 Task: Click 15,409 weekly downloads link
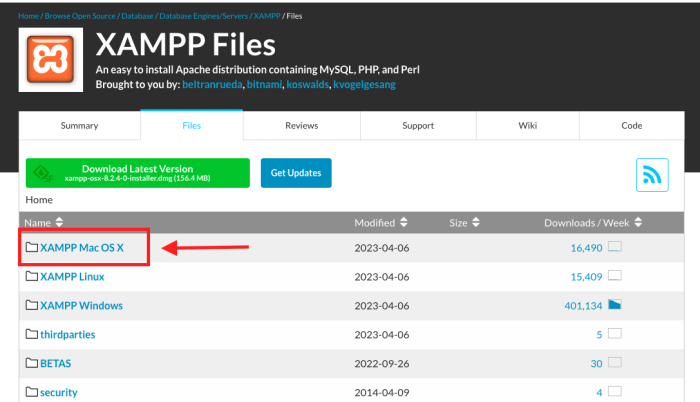click(x=586, y=277)
